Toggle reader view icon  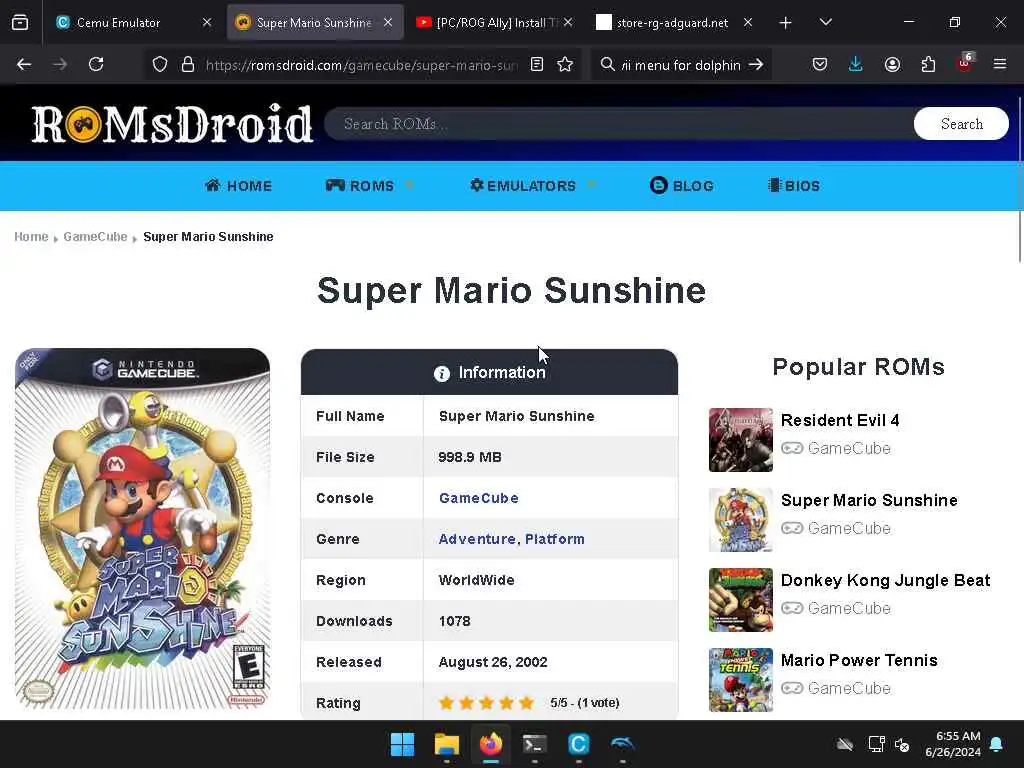[x=537, y=65]
